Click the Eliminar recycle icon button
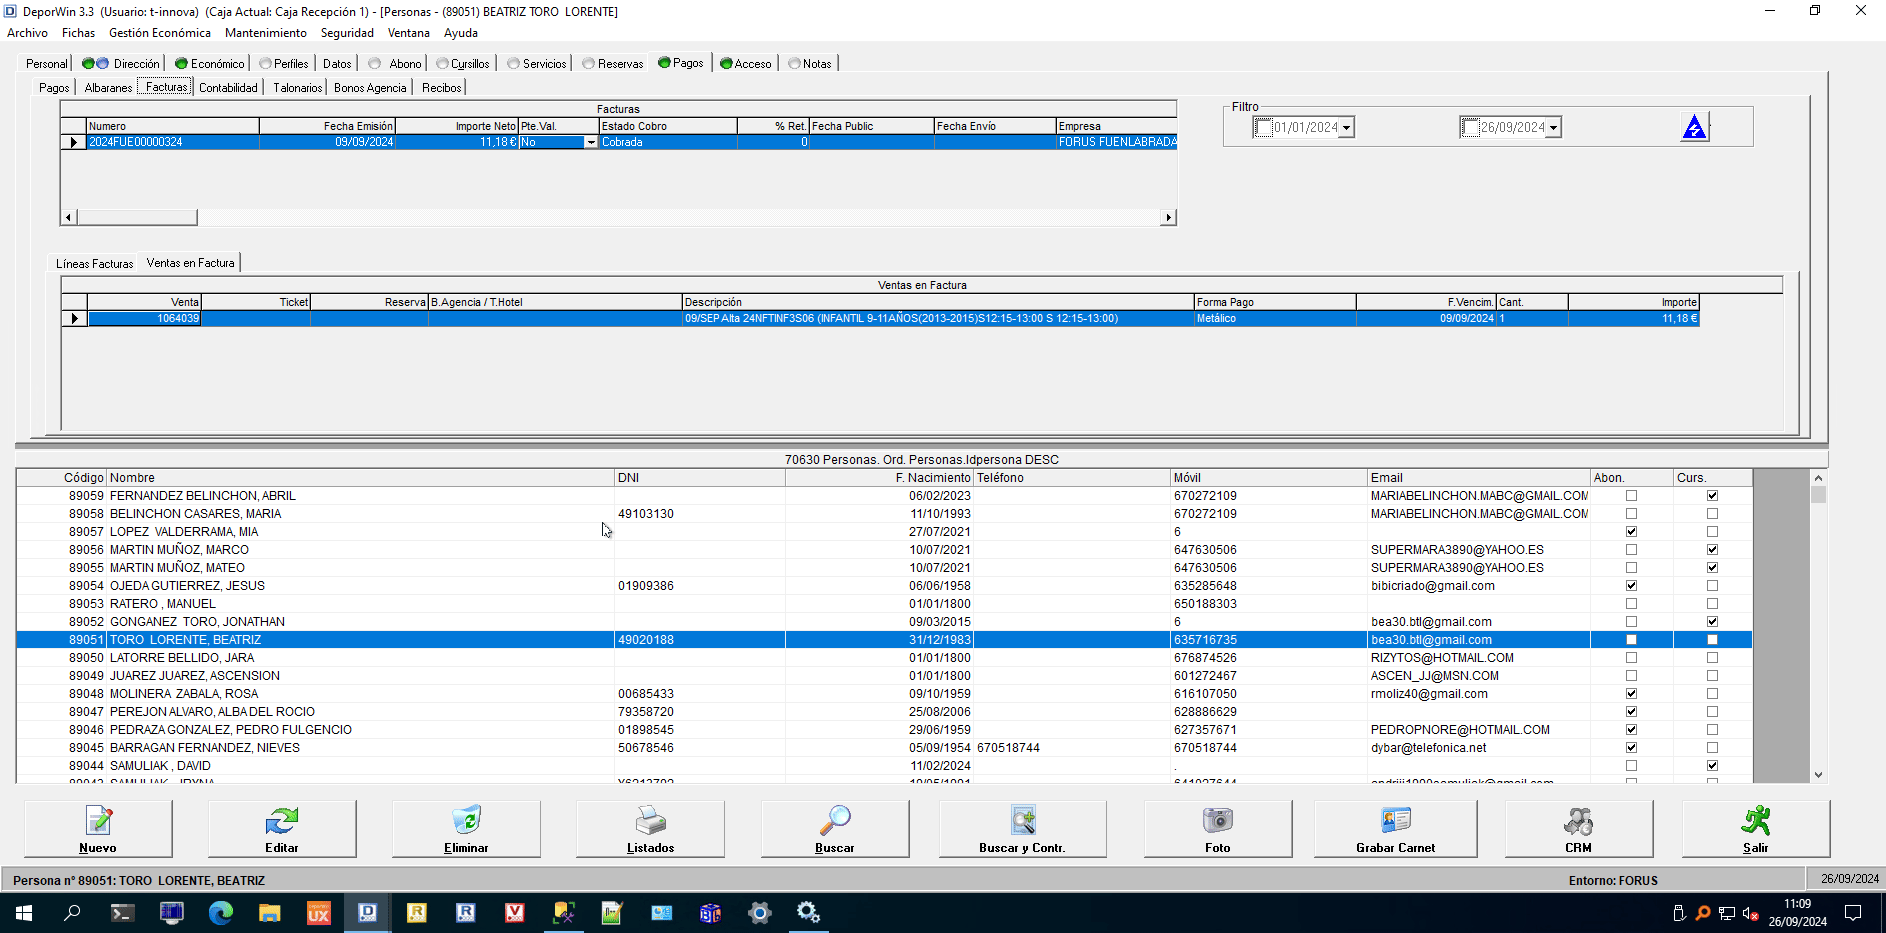The image size is (1886, 933). [x=466, y=828]
